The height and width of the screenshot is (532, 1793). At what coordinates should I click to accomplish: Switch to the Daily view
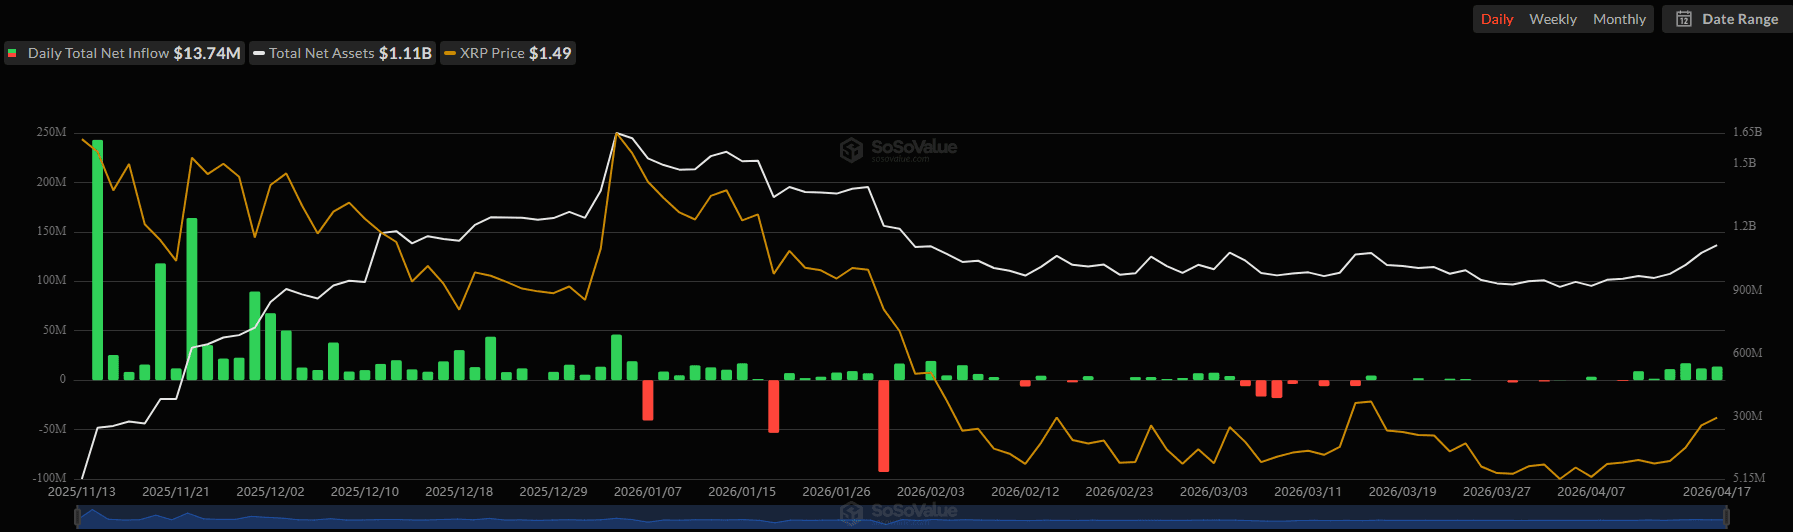pos(1496,19)
